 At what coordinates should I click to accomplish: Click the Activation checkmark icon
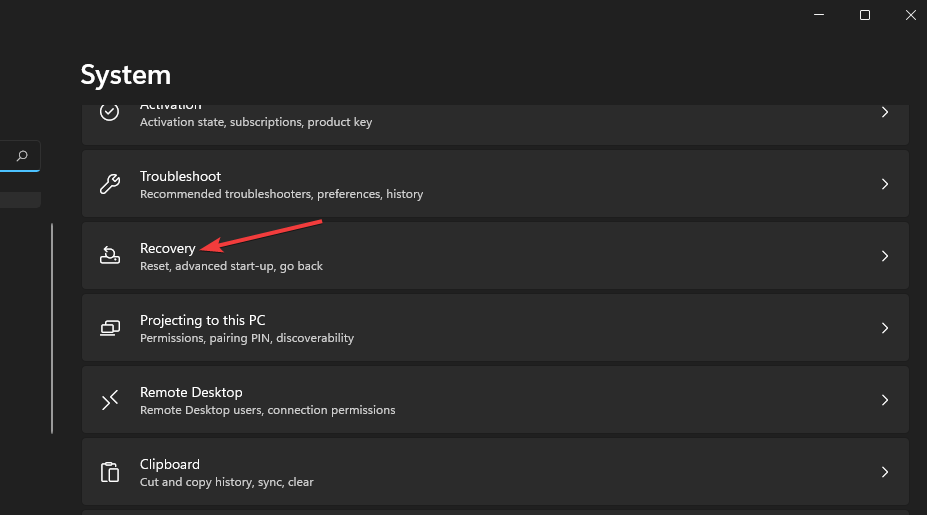pyautogui.click(x=109, y=112)
